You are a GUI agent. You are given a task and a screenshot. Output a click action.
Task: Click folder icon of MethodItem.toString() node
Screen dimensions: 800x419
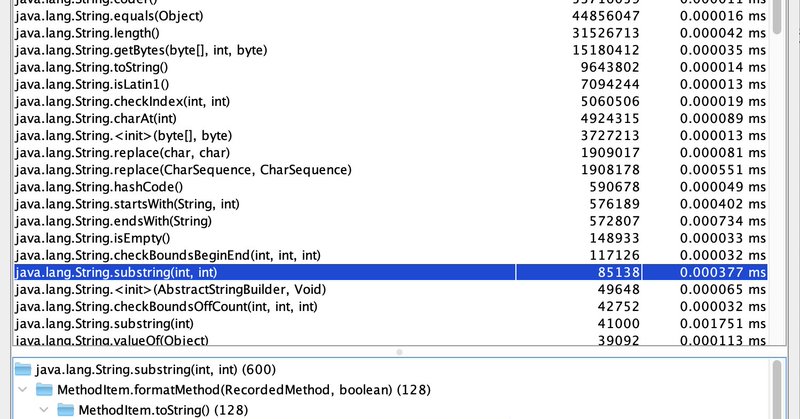[x=65, y=410]
